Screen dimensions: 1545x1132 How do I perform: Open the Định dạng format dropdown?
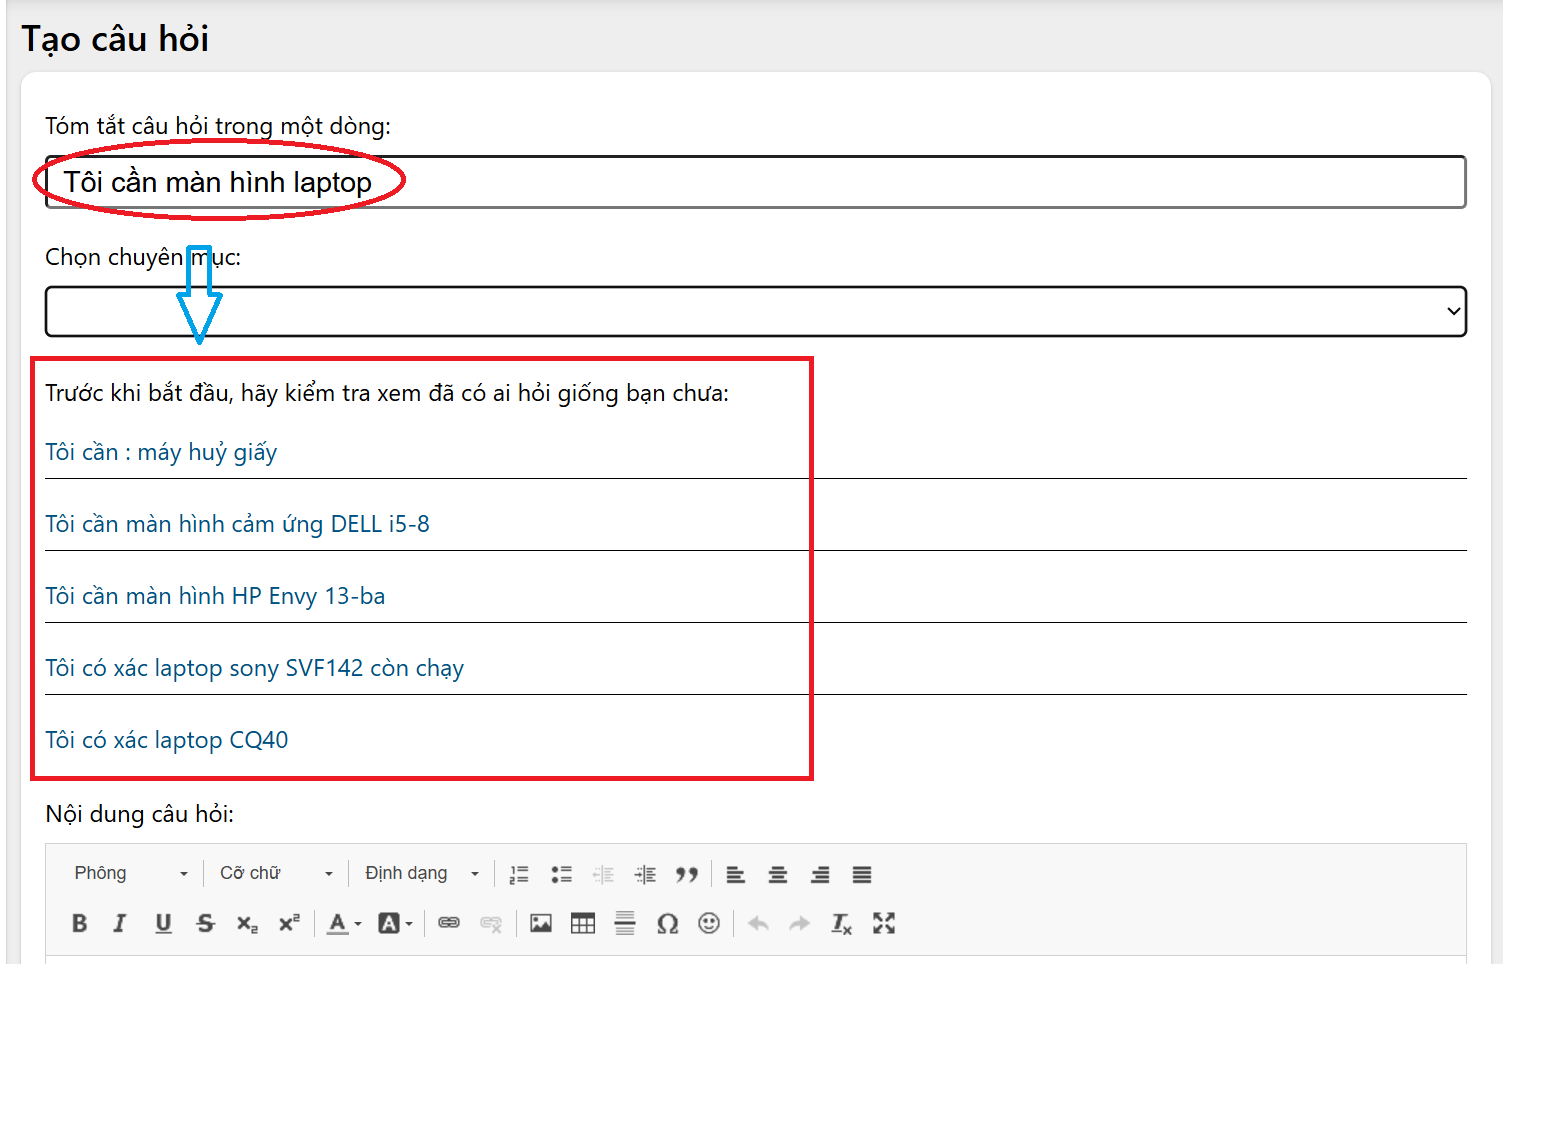pyautogui.click(x=421, y=874)
